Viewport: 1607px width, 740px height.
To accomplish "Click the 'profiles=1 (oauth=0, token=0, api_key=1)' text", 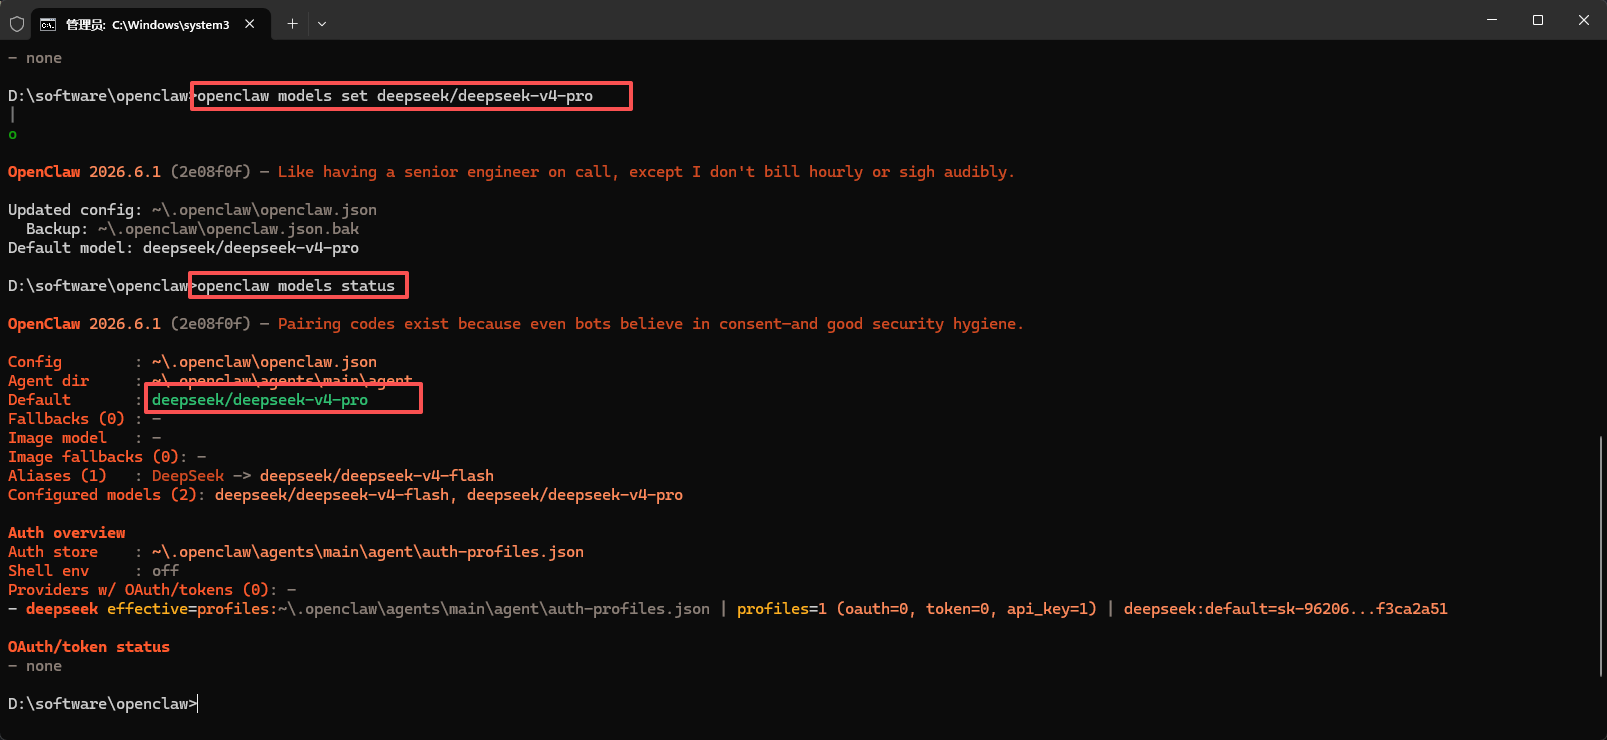I will (917, 609).
